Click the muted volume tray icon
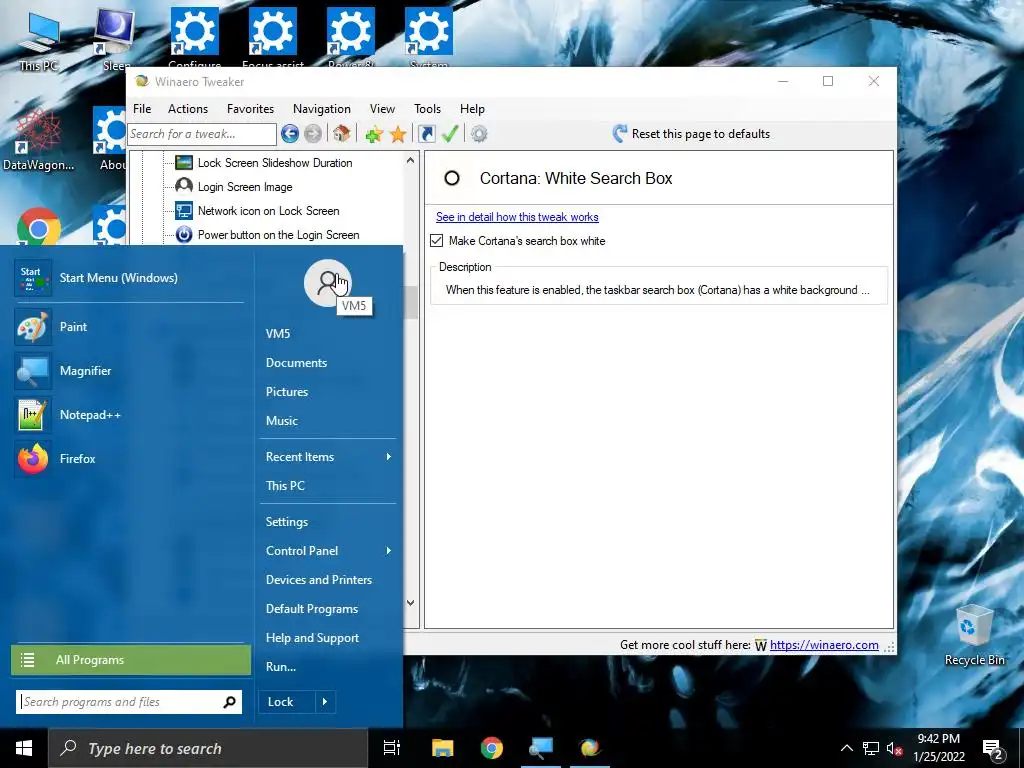This screenshot has height=768, width=1024. coord(894,748)
